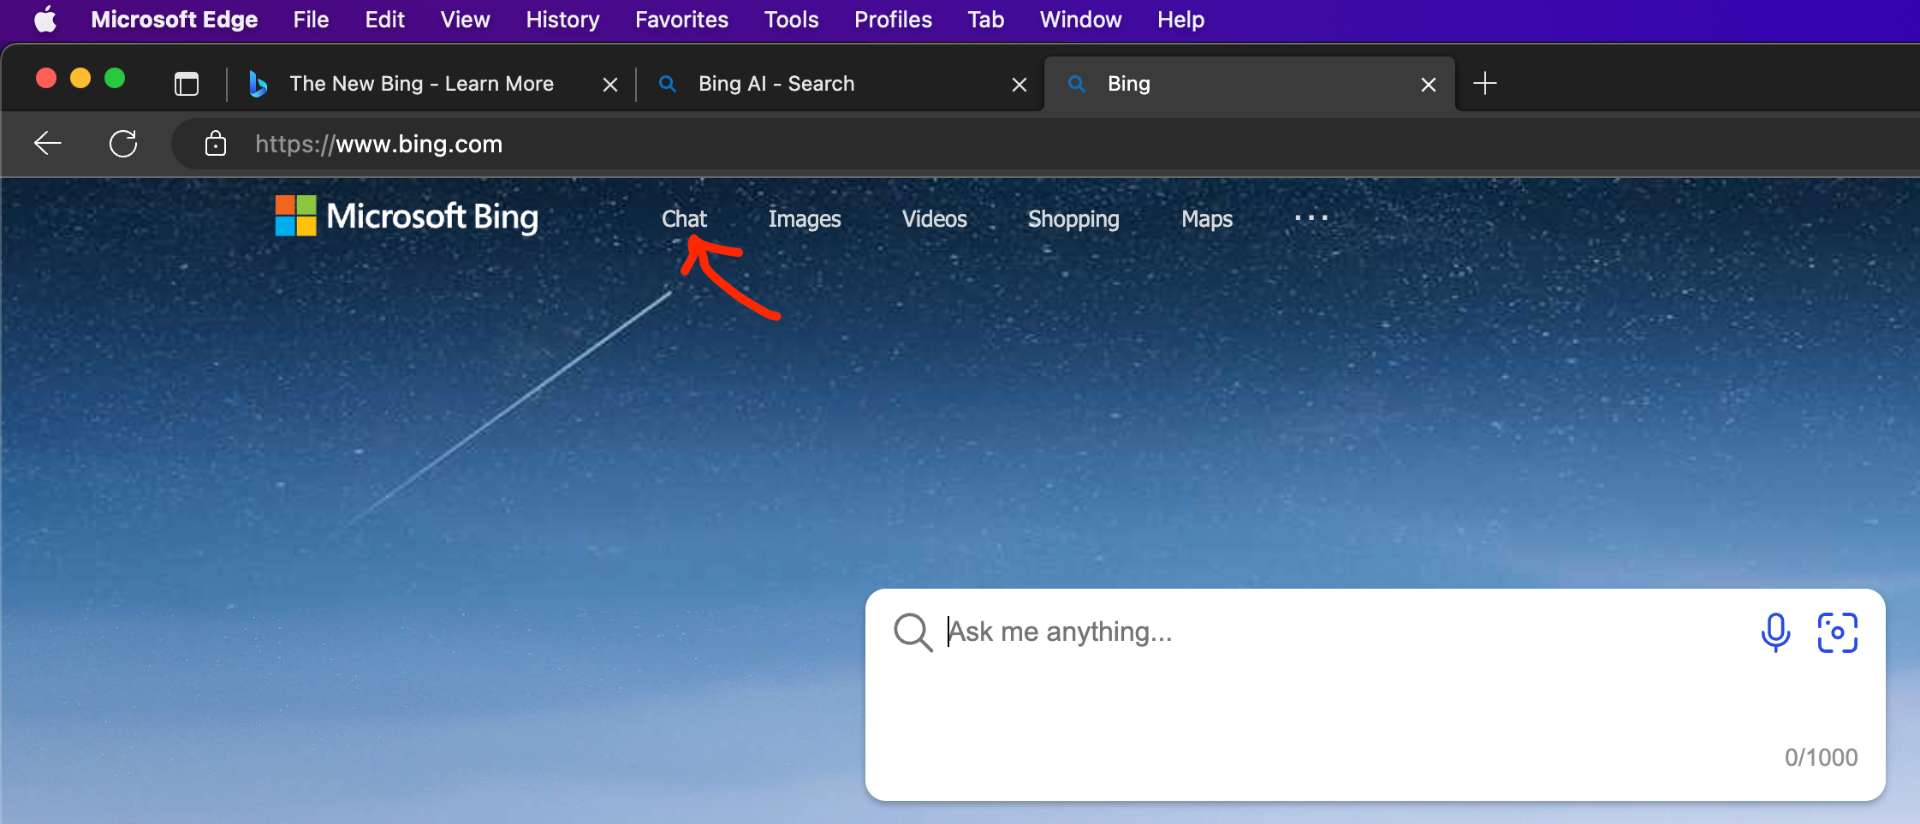This screenshot has width=1920, height=824.
Task: Open the Maps link
Action: click(x=1207, y=219)
